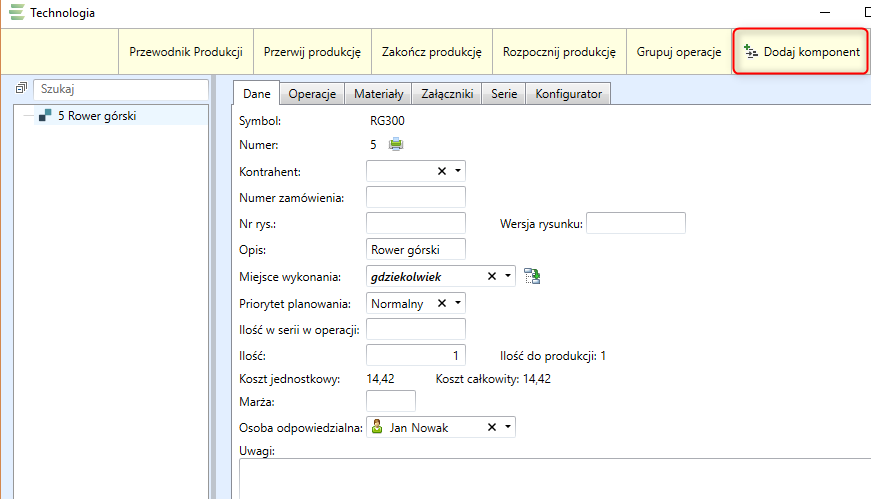The height and width of the screenshot is (499, 871).
Task: Open the Kontrahent dropdown
Action: tap(457, 171)
